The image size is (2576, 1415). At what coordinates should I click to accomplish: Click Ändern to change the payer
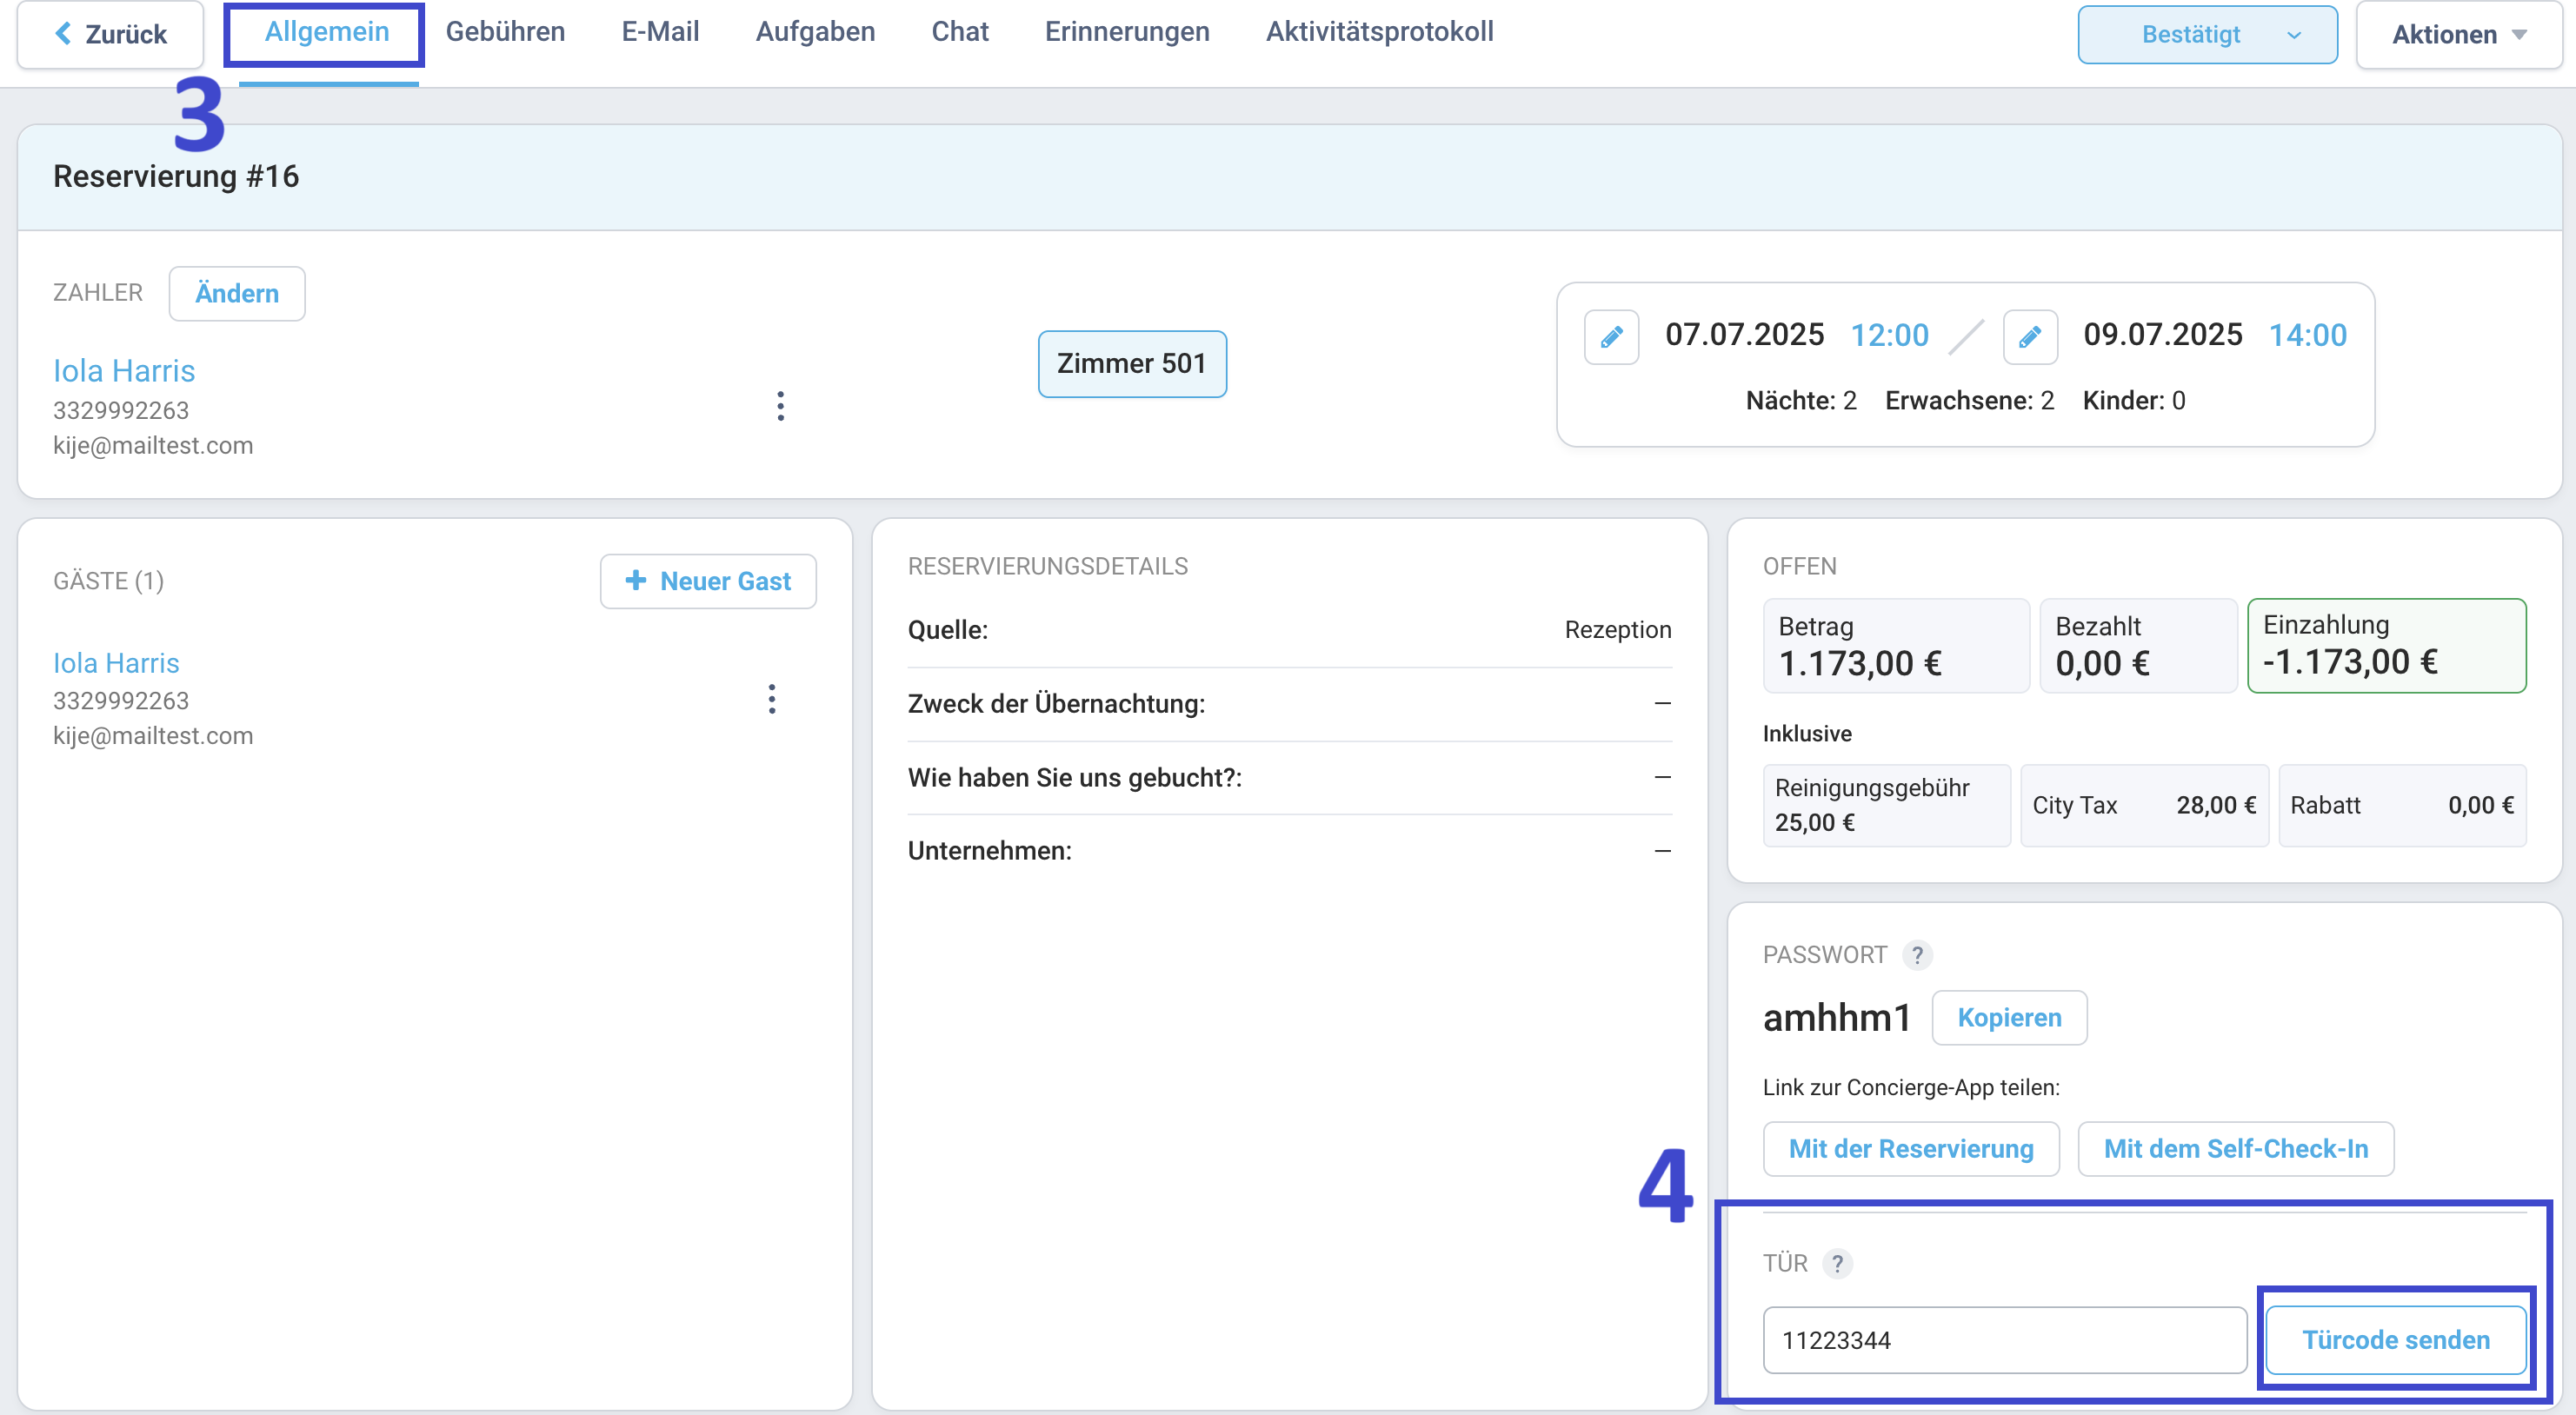pos(237,294)
